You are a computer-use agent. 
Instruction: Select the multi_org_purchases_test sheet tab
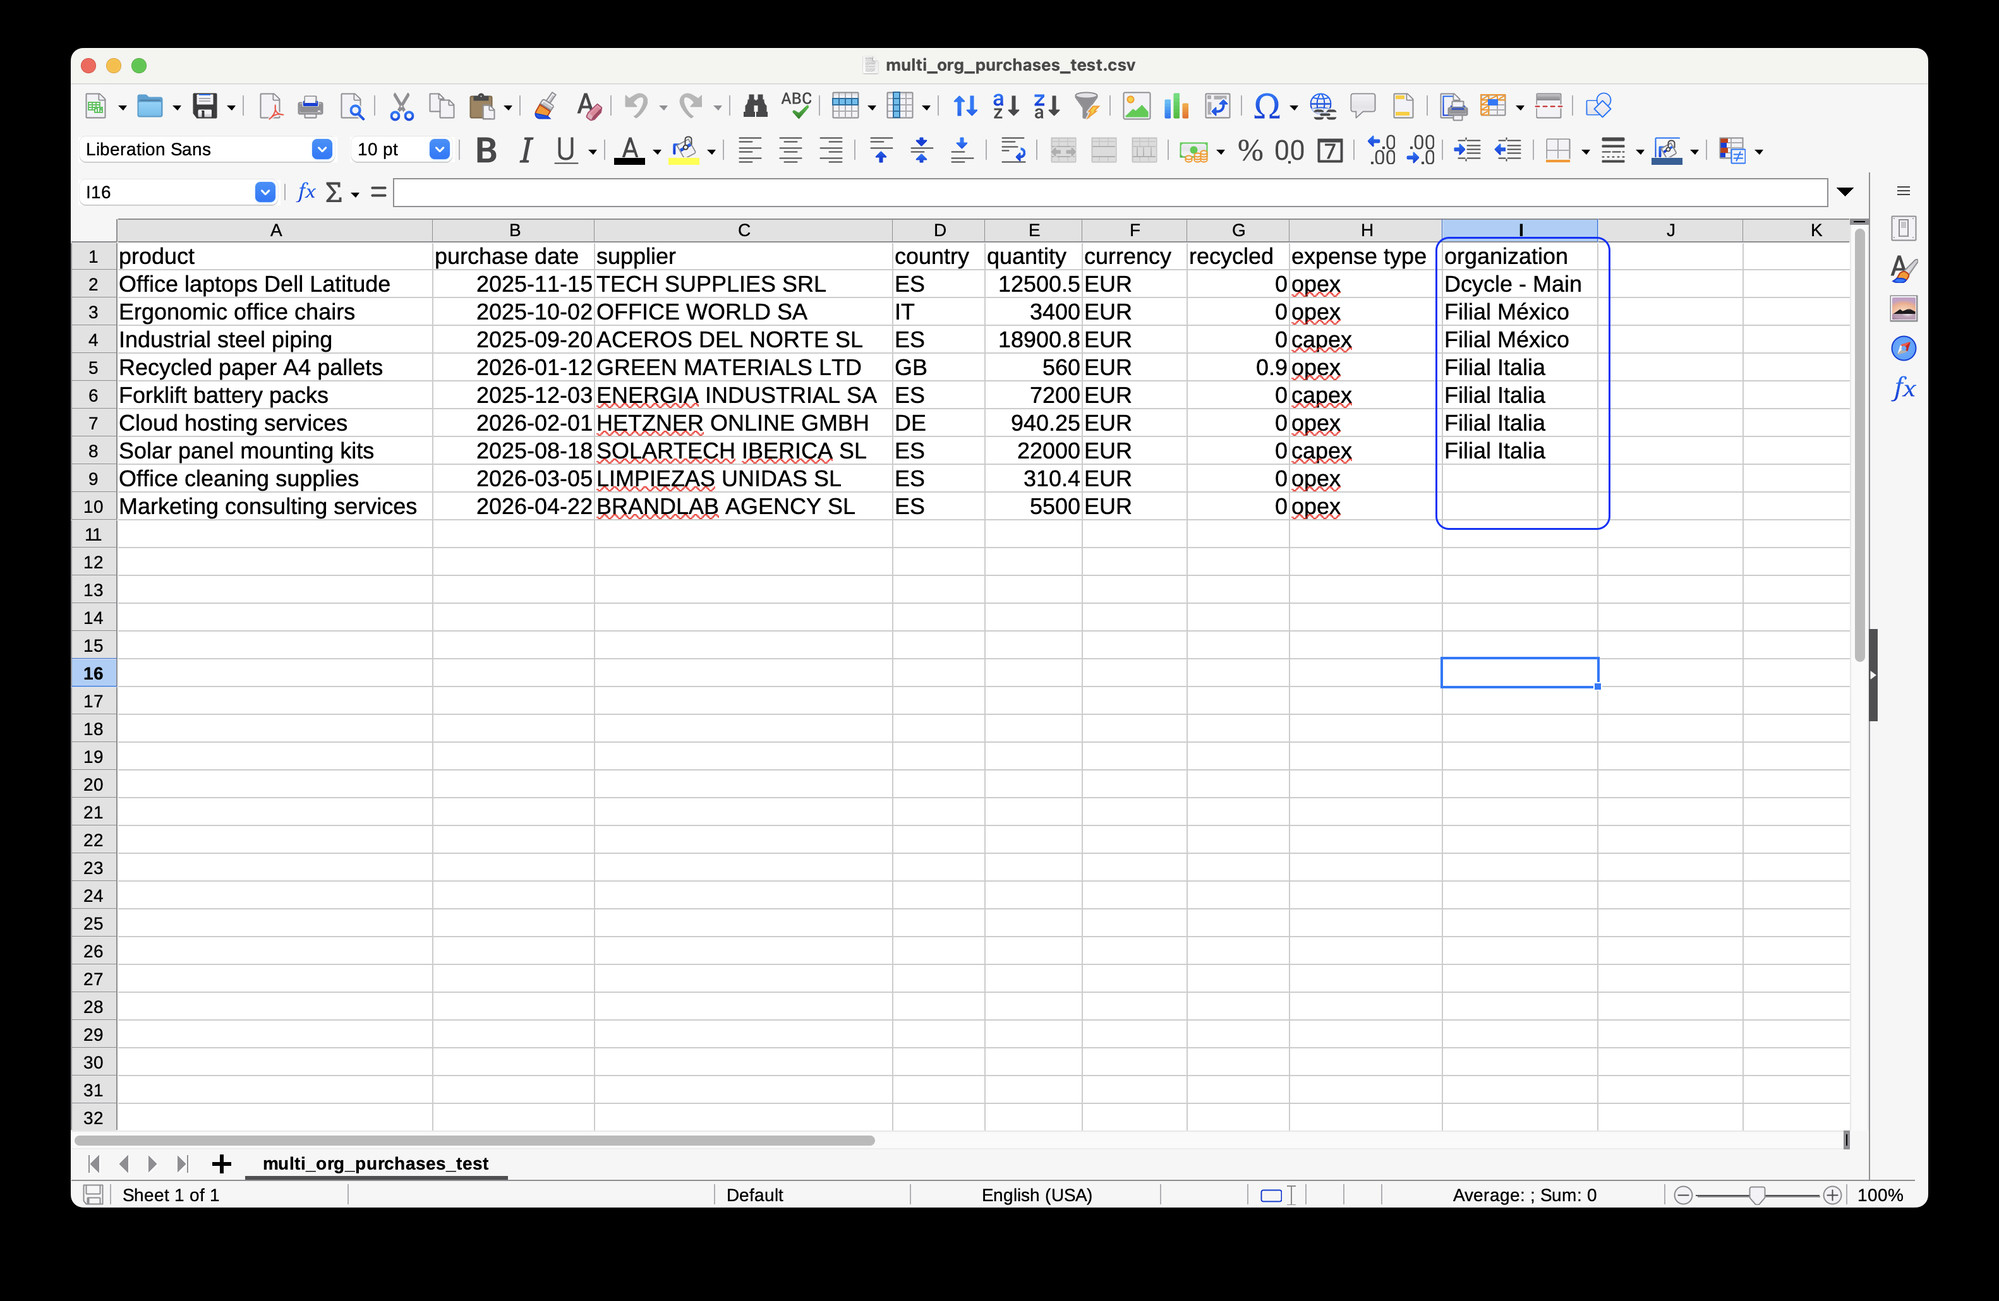coord(375,1163)
